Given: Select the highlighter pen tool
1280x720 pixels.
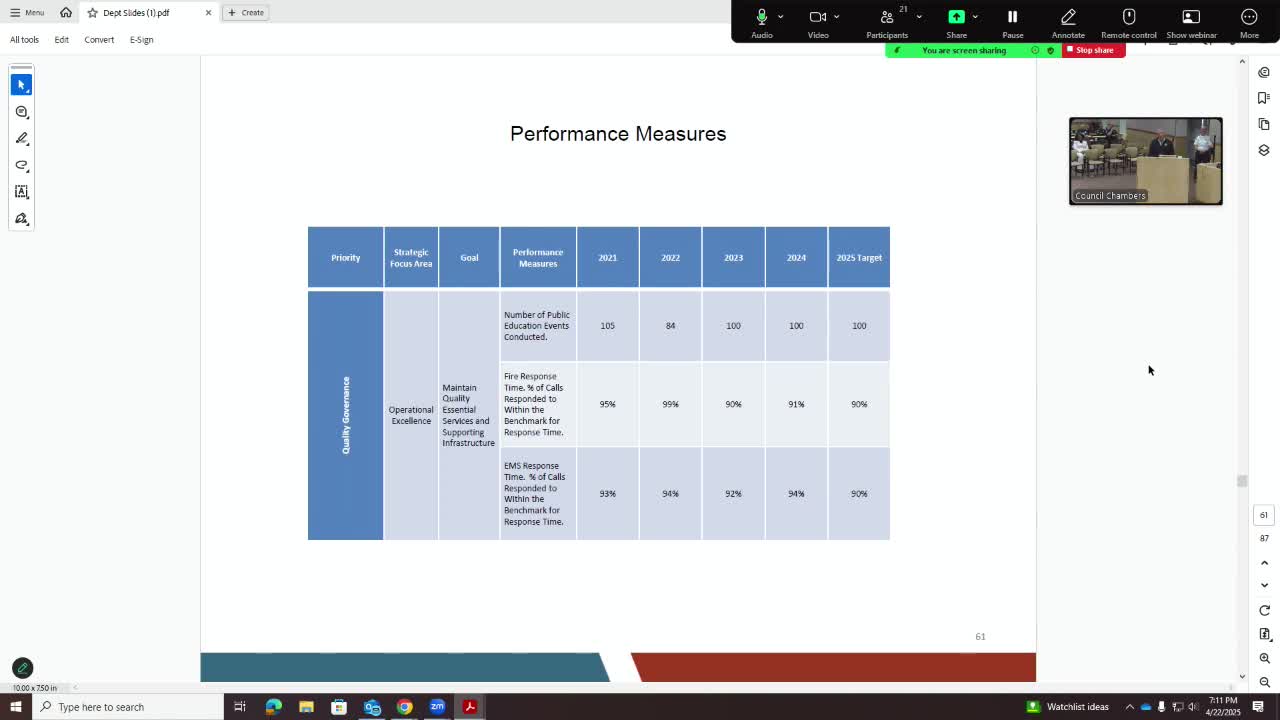Looking at the screenshot, I should click(21, 138).
